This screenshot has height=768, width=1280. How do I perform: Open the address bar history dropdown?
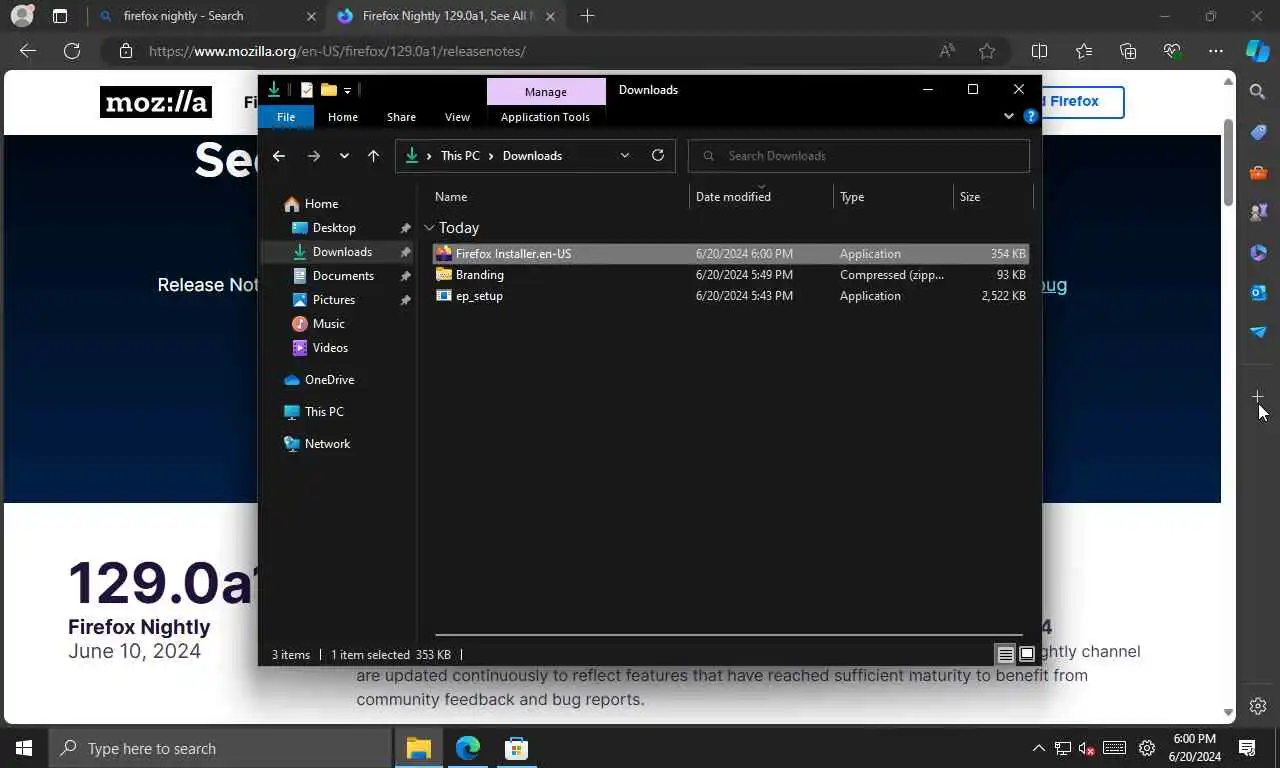pyautogui.click(x=625, y=156)
